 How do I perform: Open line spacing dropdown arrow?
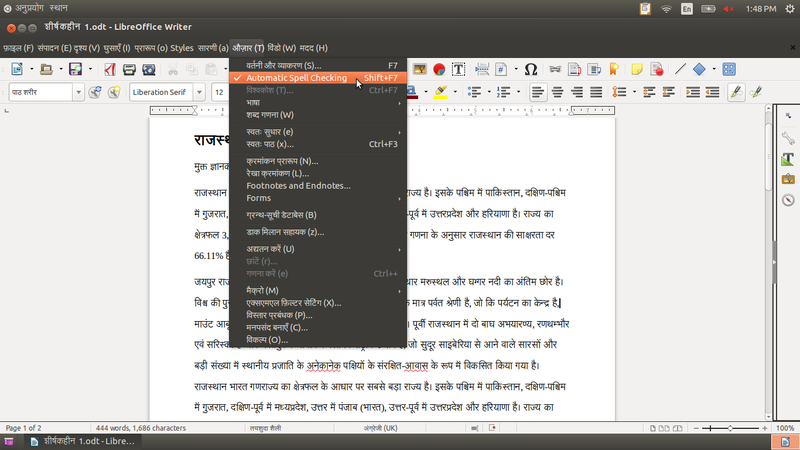pos(634,92)
